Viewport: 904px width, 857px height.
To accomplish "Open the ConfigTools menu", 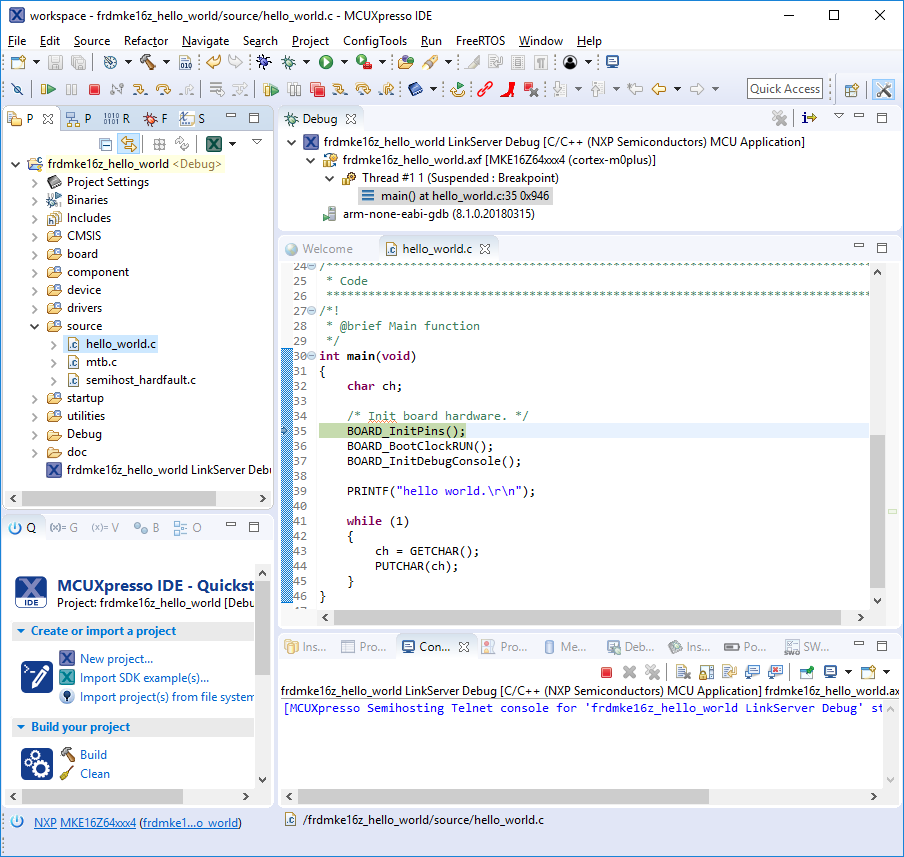I will pyautogui.click(x=374, y=41).
